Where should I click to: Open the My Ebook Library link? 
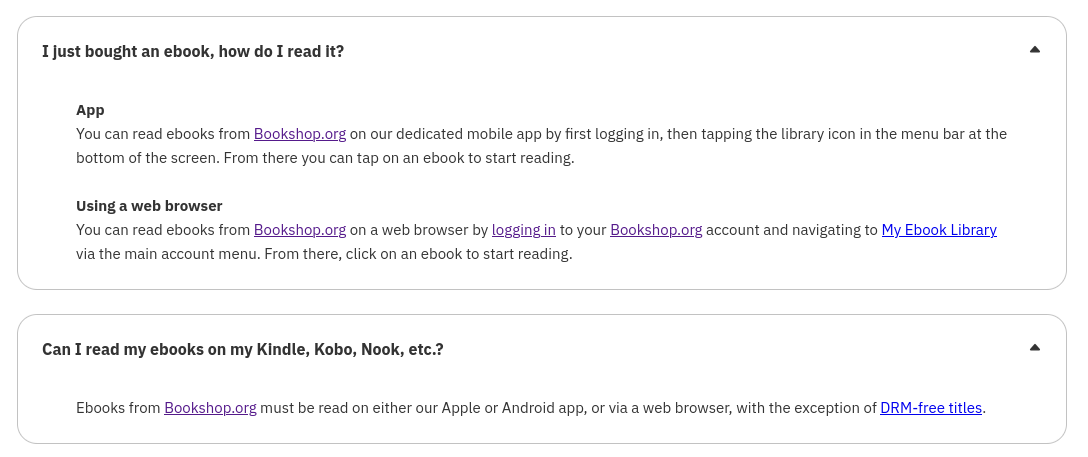pos(940,230)
